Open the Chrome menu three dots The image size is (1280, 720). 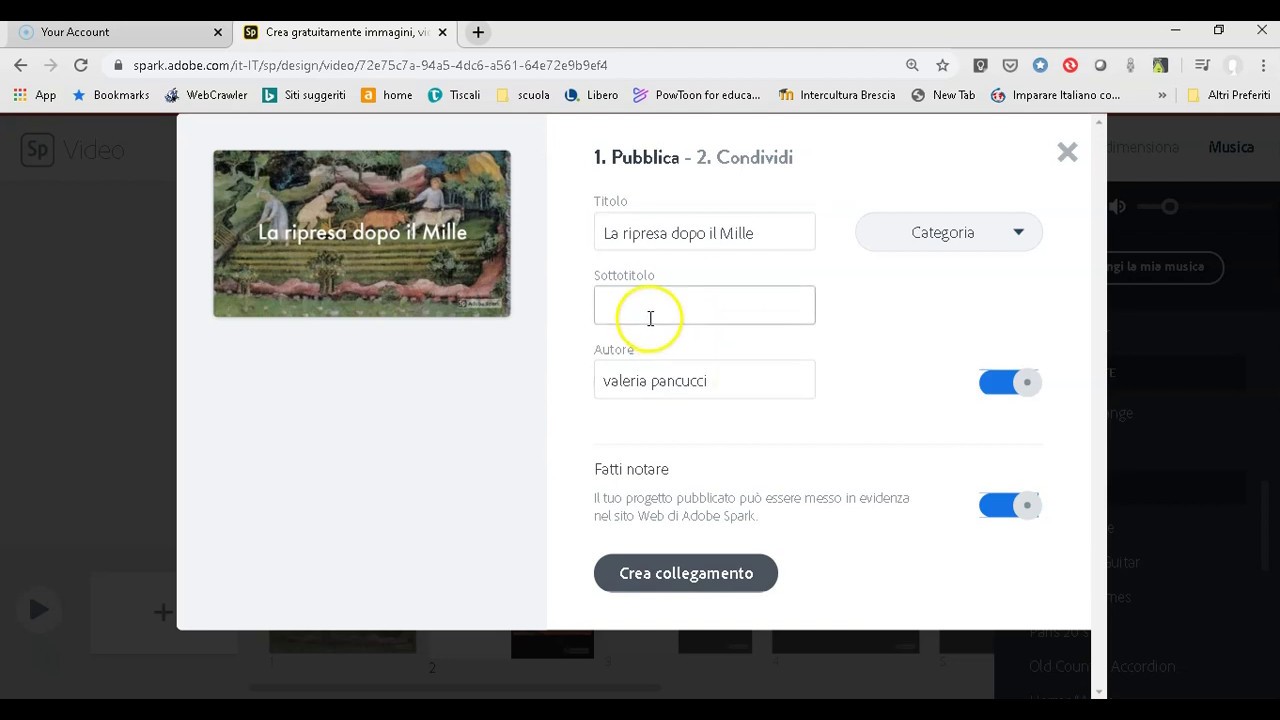[1262, 65]
